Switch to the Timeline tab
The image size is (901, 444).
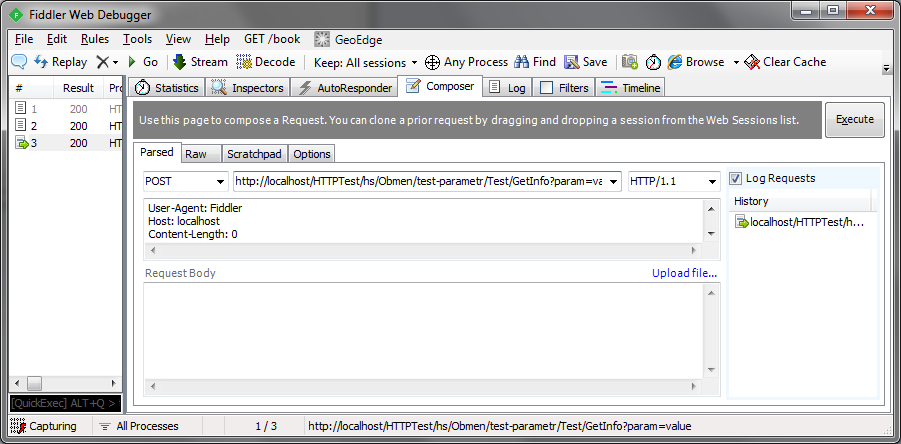click(x=631, y=88)
